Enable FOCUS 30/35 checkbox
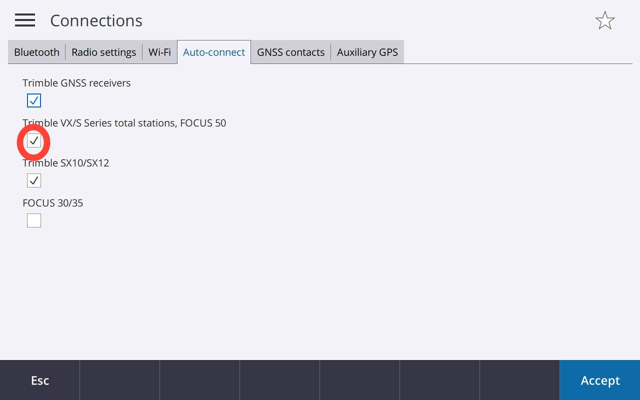Screen dimensions: 640x400 tap(34, 220)
